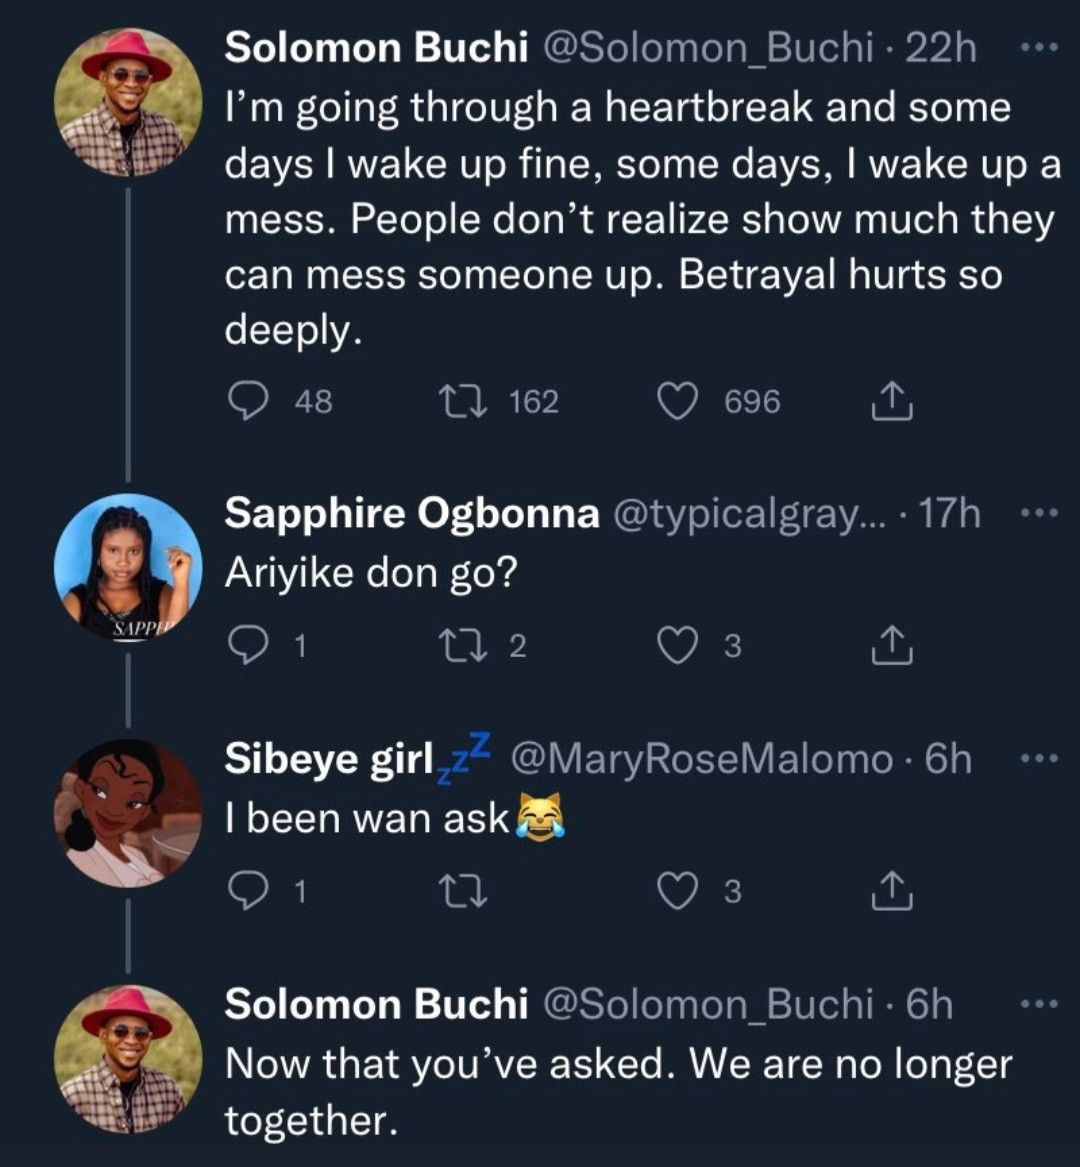Image resolution: width=1080 pixels, height=1167 pixels.
Task: Share Solomon Buchi's heartbreak tweet
Action: tap(892, 402)
